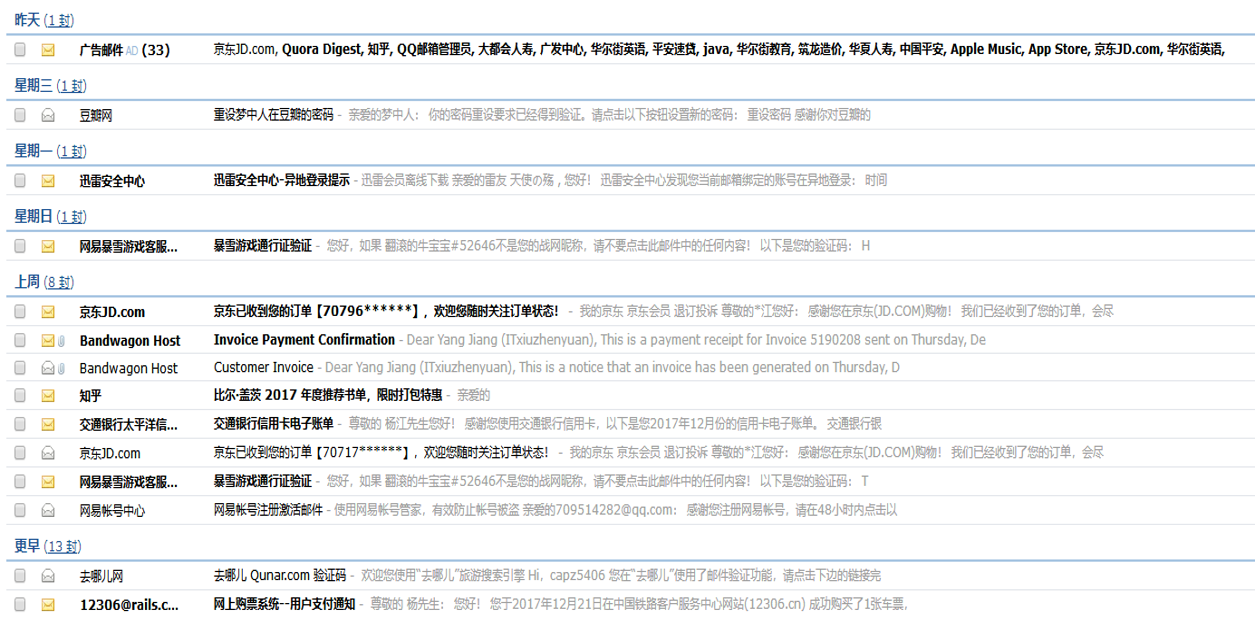This screenshot has width=1255, height=618.
Task: Select the 交通银行太平洋信 mail checkbox
Action: click(20, 425)
